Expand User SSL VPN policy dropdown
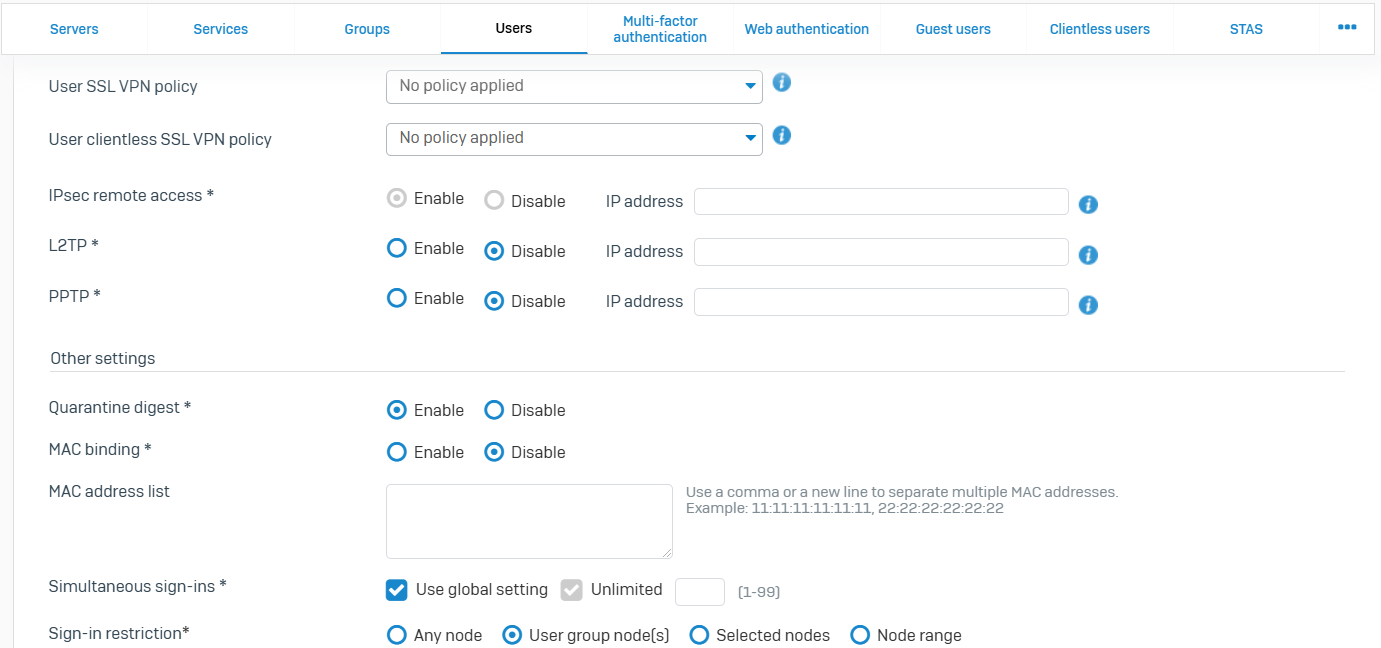The image size is (1381, 648). [x=574, y=87]
